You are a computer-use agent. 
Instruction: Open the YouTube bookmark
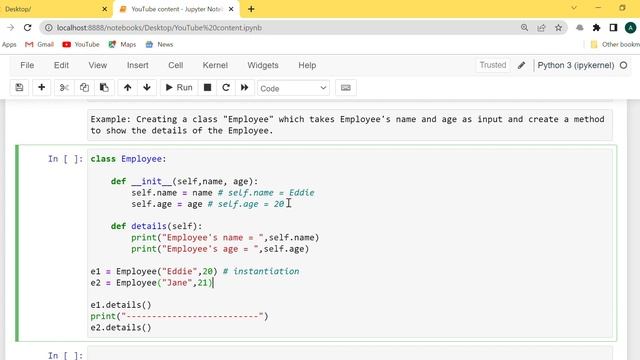(x=81, y=44)
